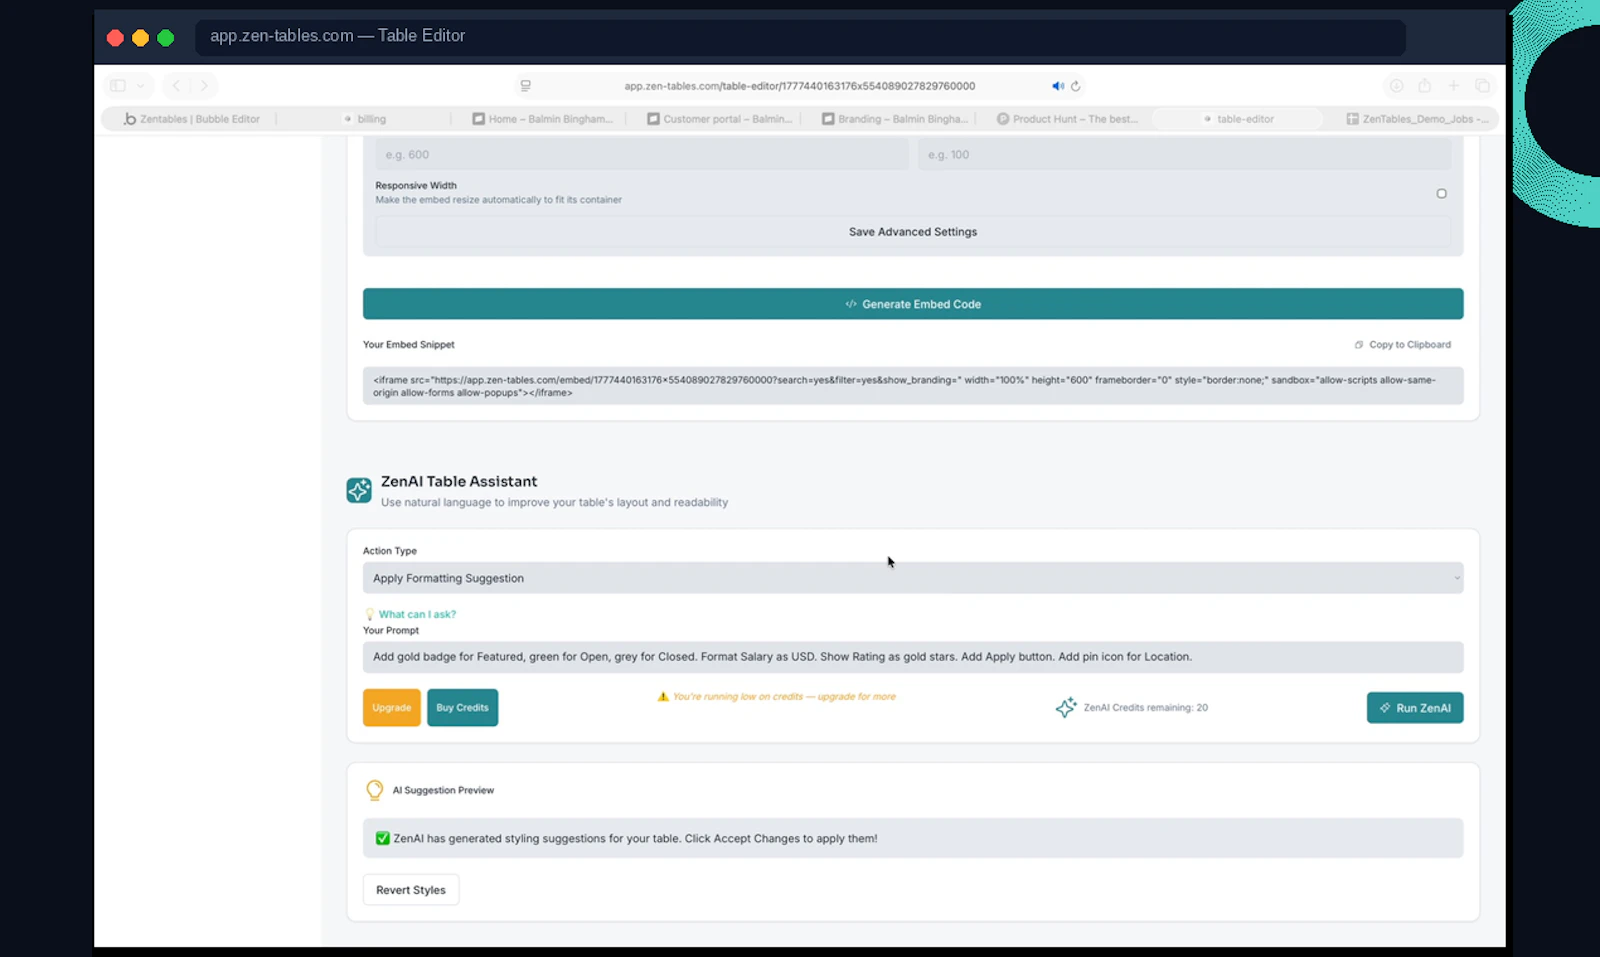The image size is (1600, 957).
Task: Show tab overview icon
Action: click(x=1482, y=86)
